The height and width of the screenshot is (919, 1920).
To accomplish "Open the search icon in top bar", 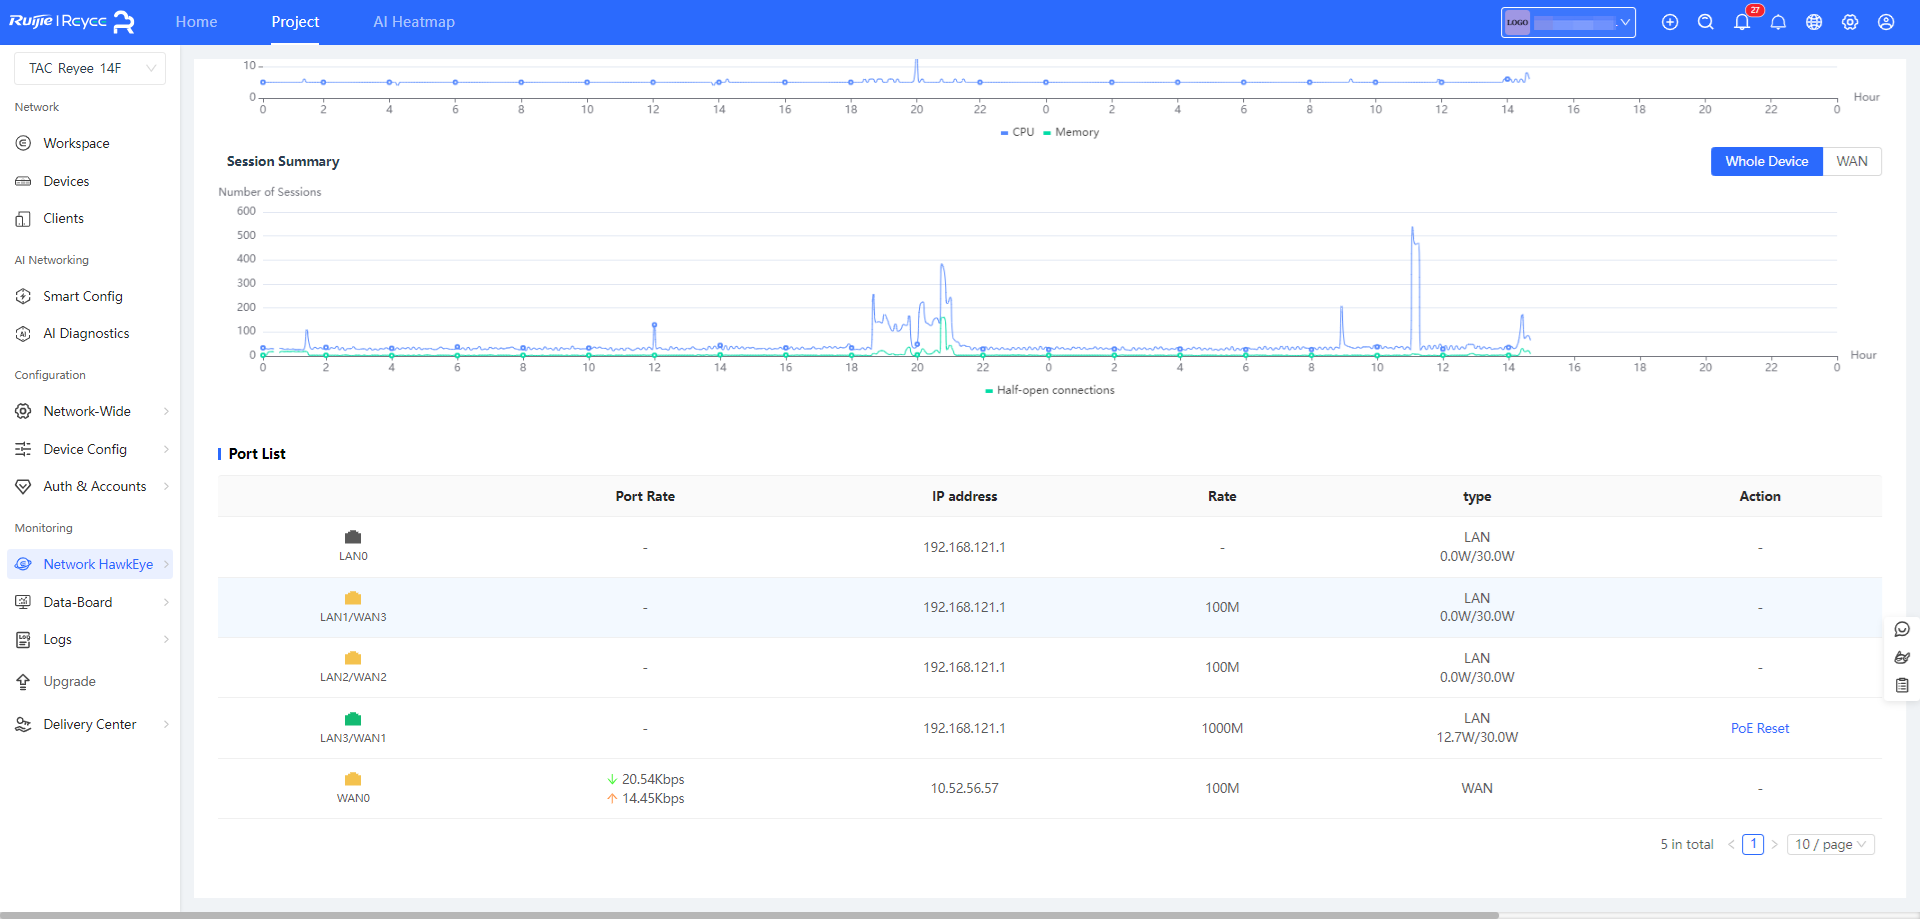I will click(1705, 22).
